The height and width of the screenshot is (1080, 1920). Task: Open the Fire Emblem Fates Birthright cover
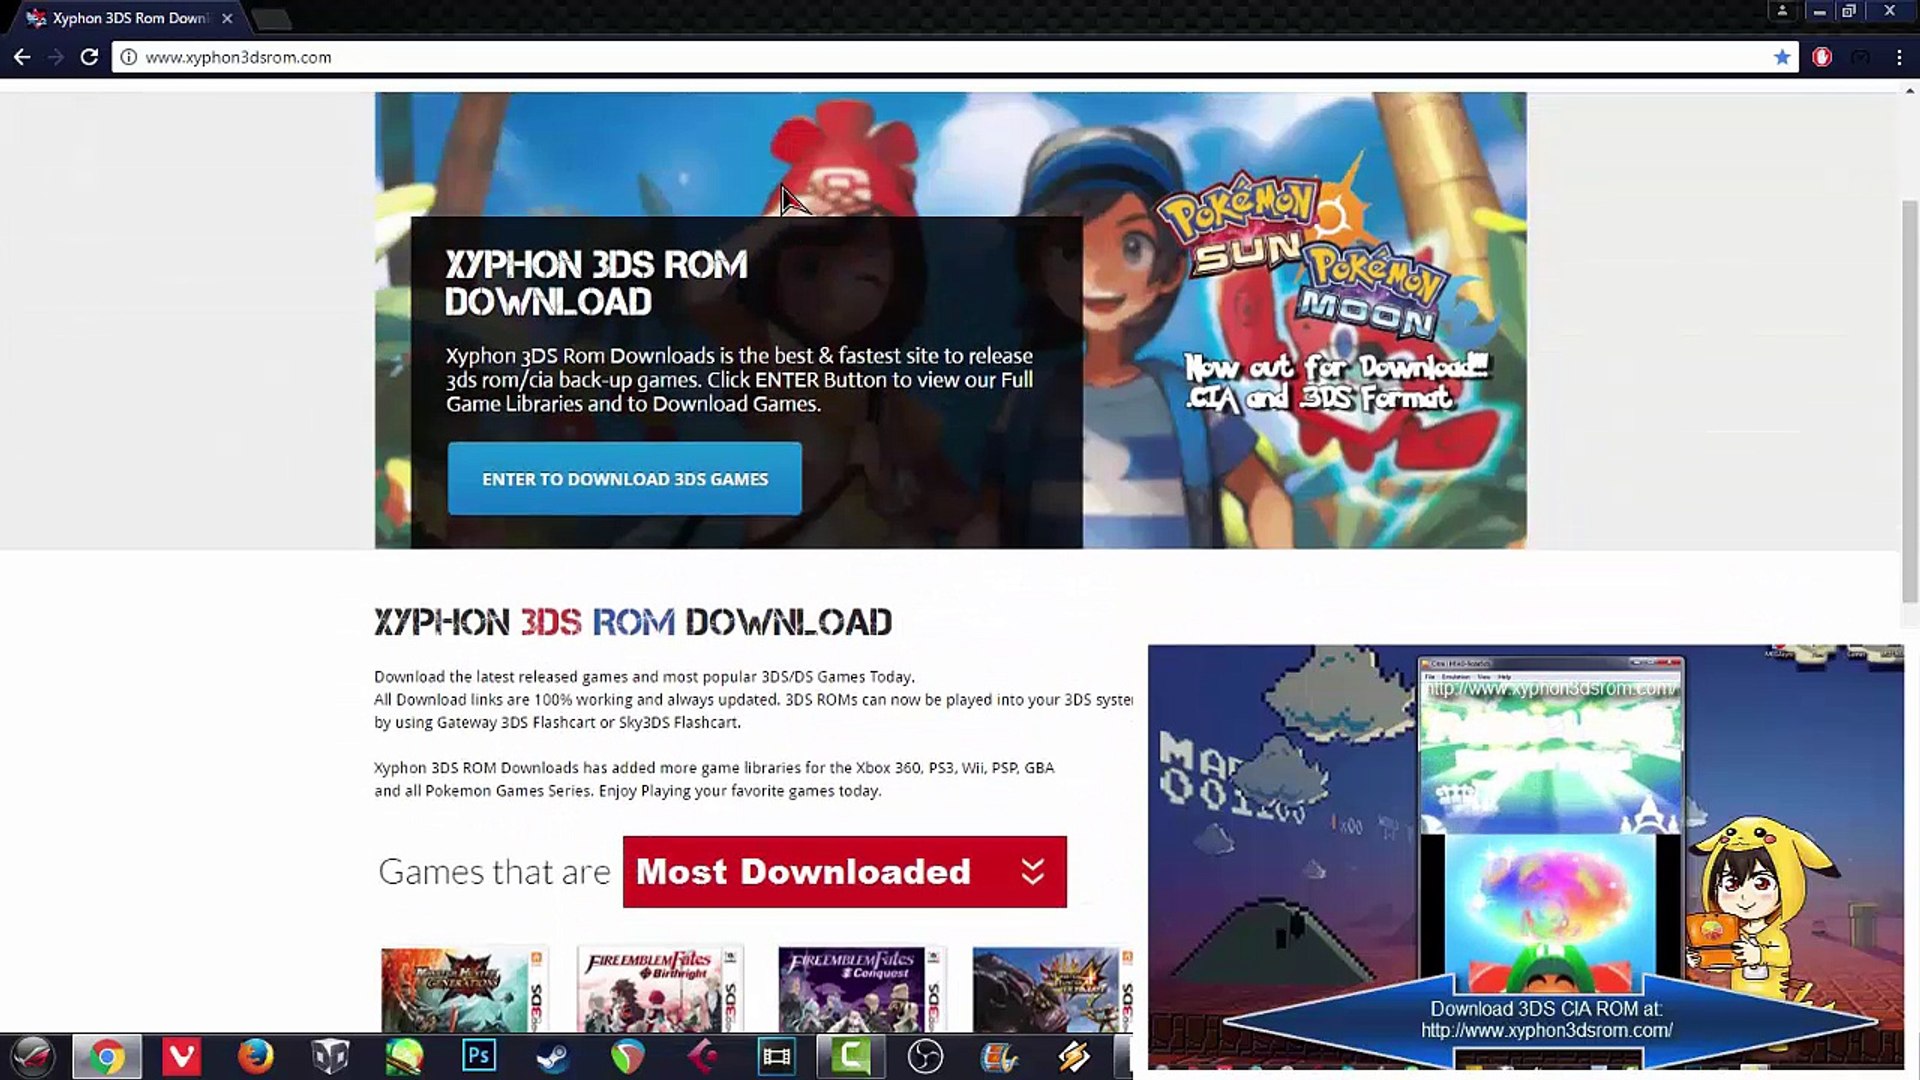(659, 989)
